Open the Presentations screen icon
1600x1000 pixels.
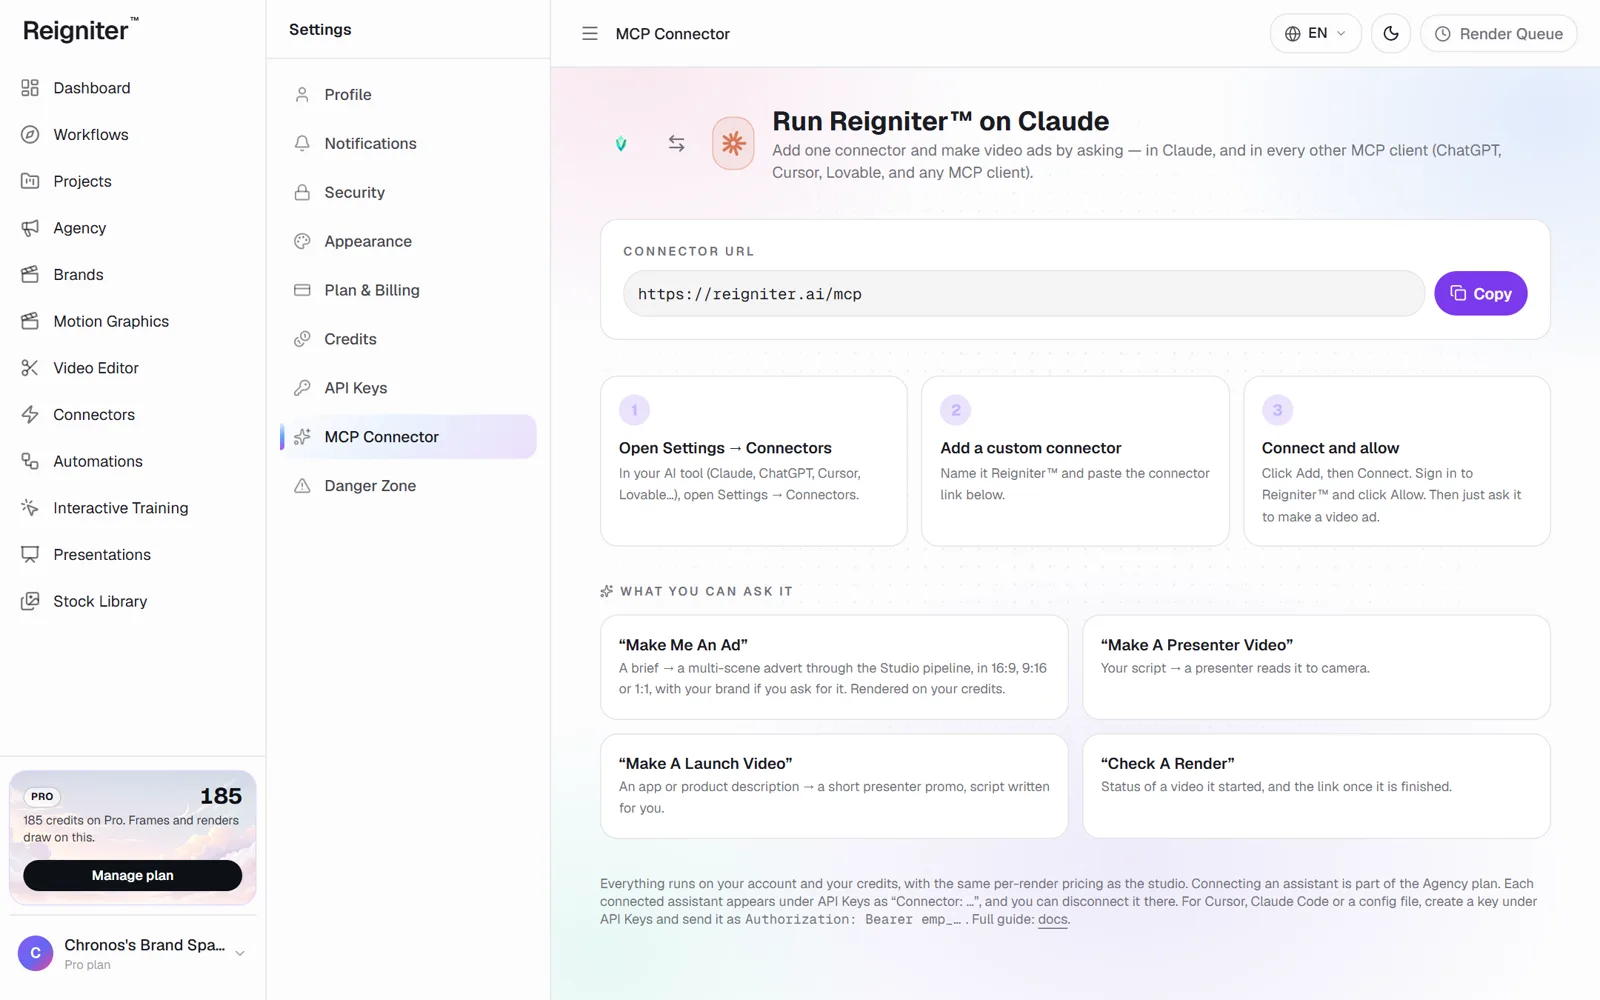tap(30, 554)
